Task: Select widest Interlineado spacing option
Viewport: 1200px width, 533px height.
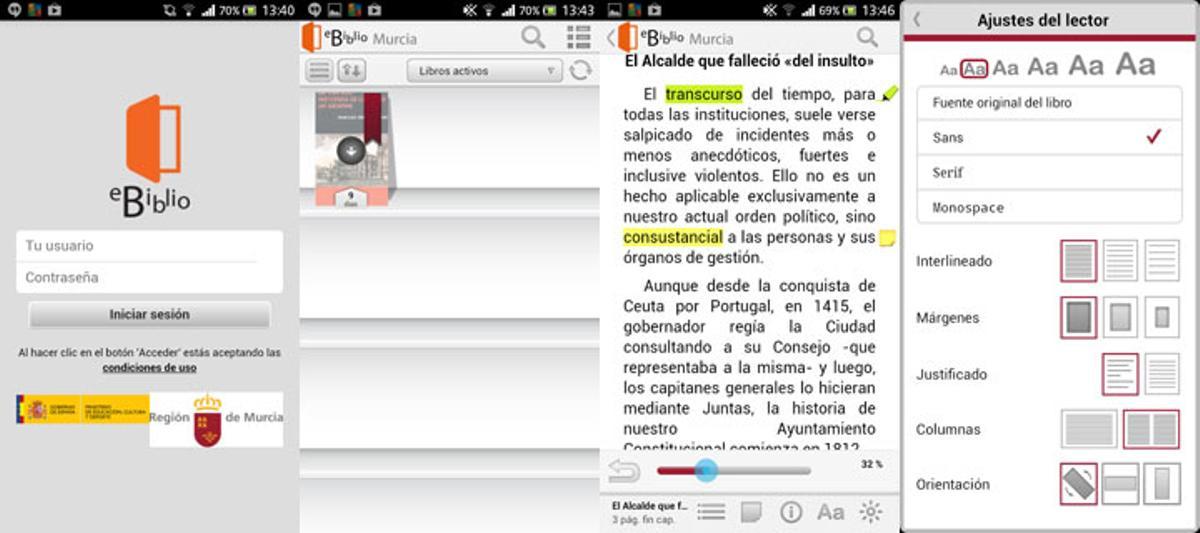Action: click(x=1162, y=261)
